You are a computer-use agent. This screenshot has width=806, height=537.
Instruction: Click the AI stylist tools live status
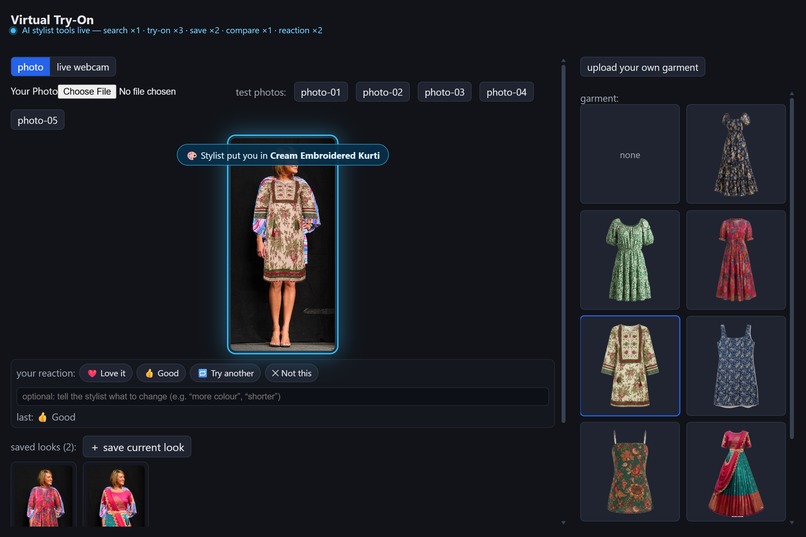click(167, 30)
